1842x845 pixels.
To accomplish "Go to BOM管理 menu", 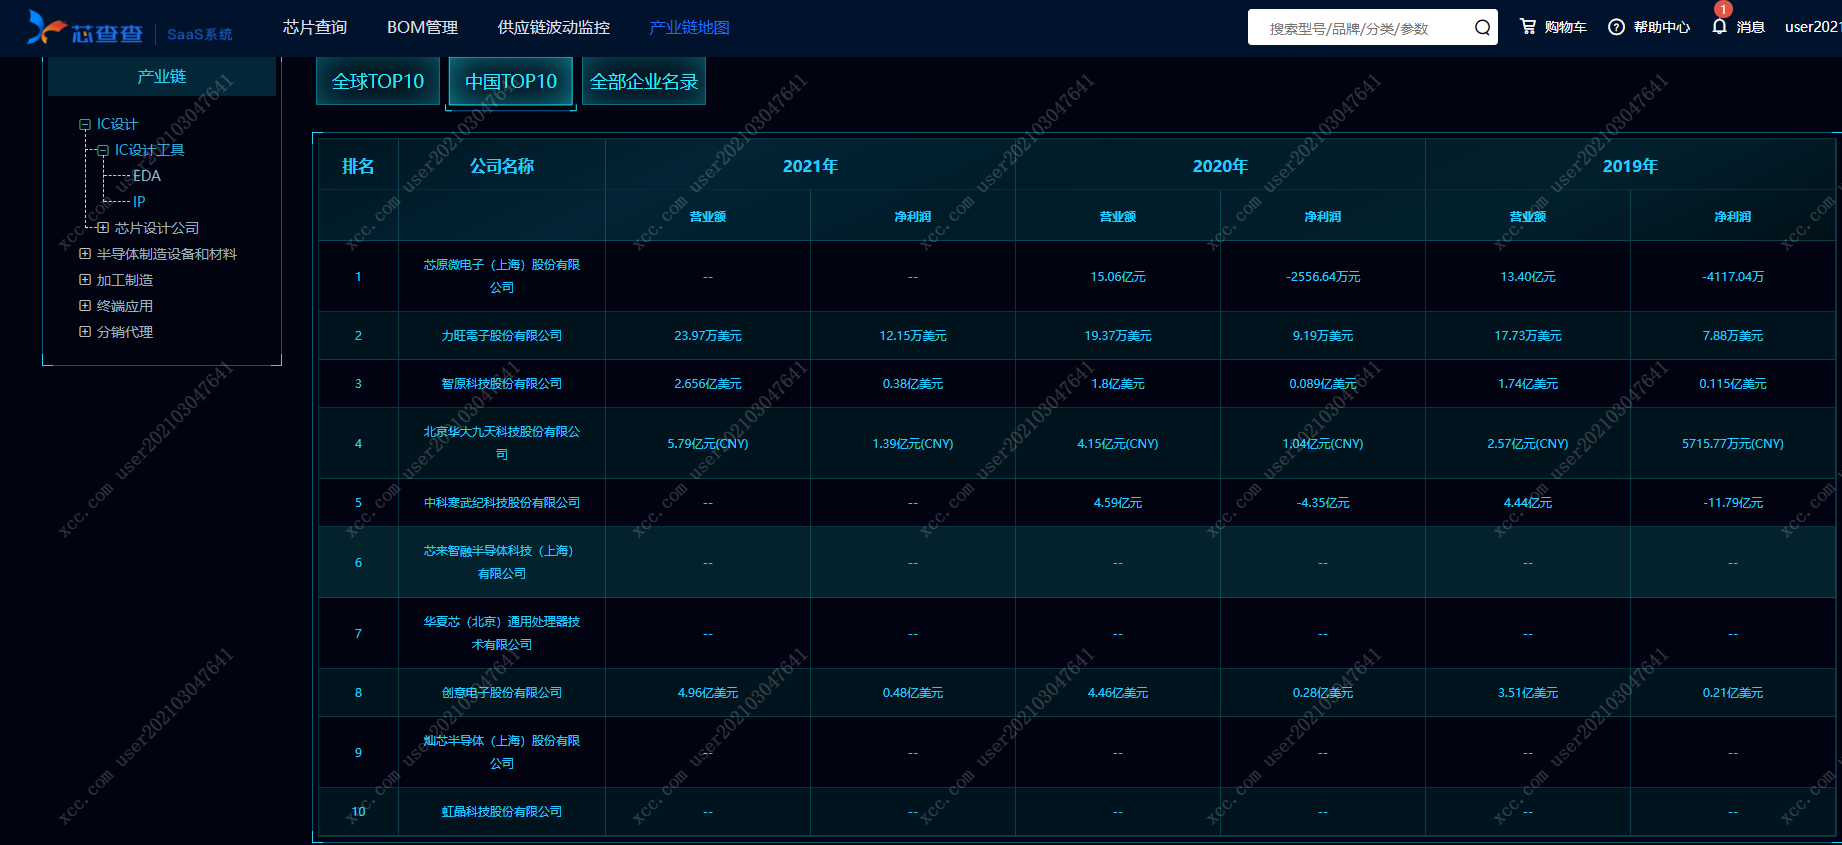I will pos(422,27).
